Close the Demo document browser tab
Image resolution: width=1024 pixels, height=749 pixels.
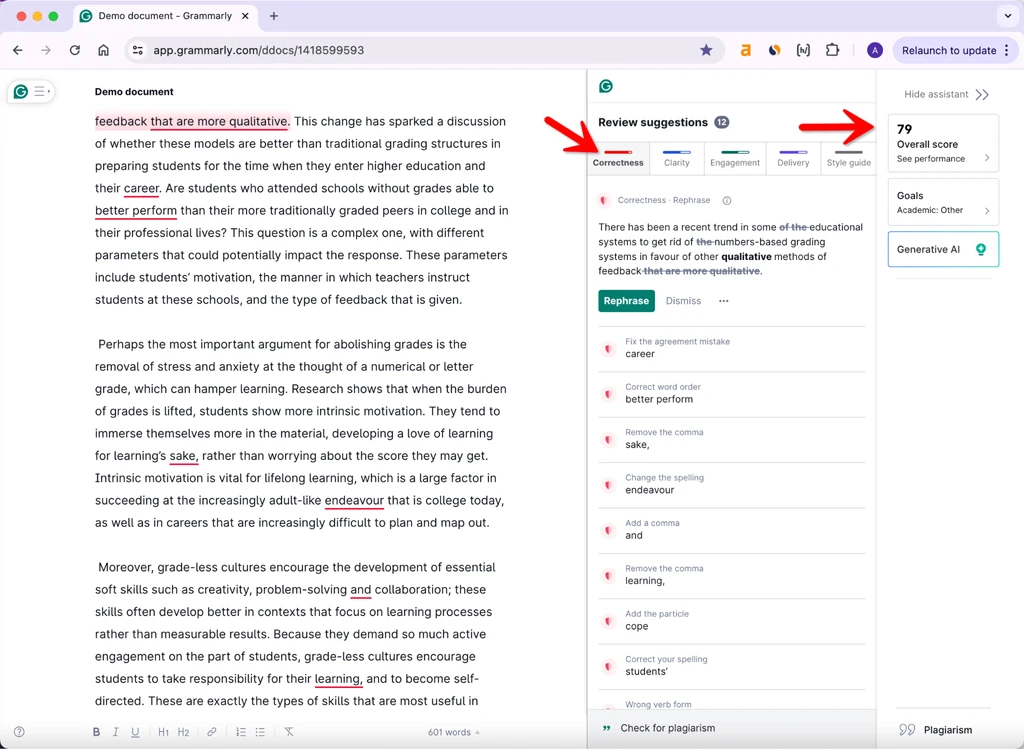click(246, 16)
